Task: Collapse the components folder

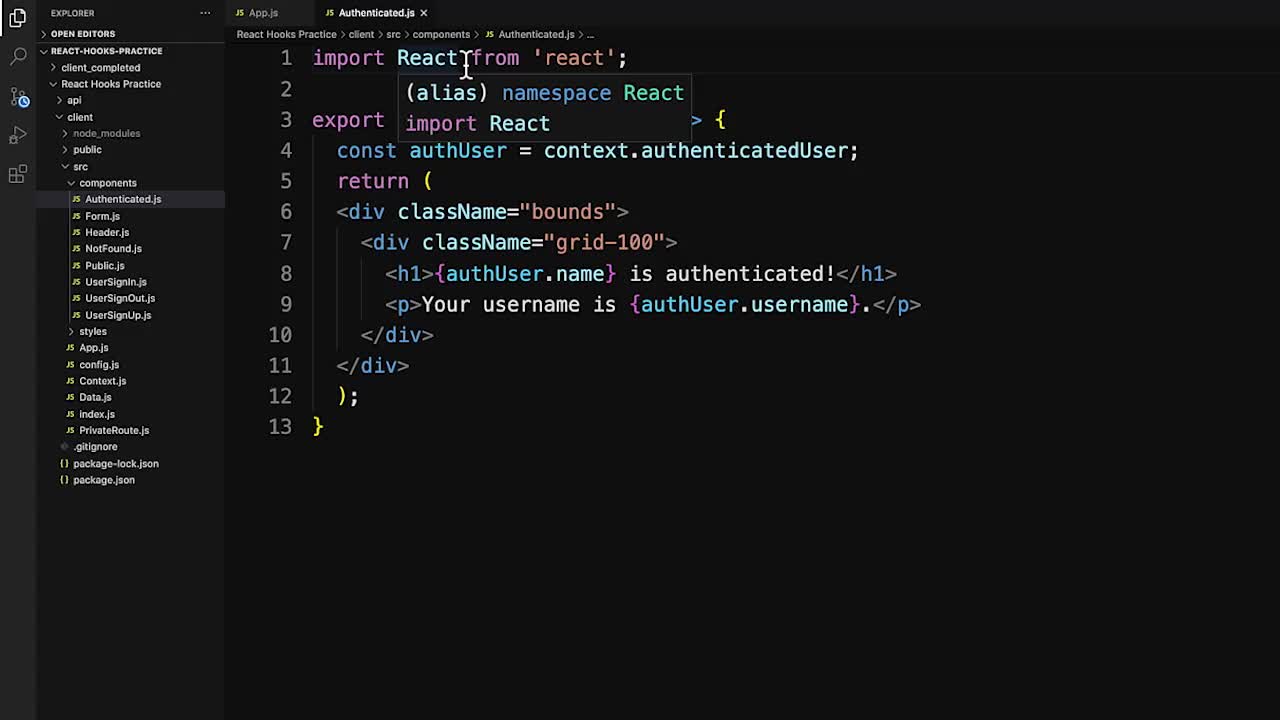Action: tap(107, 183)
